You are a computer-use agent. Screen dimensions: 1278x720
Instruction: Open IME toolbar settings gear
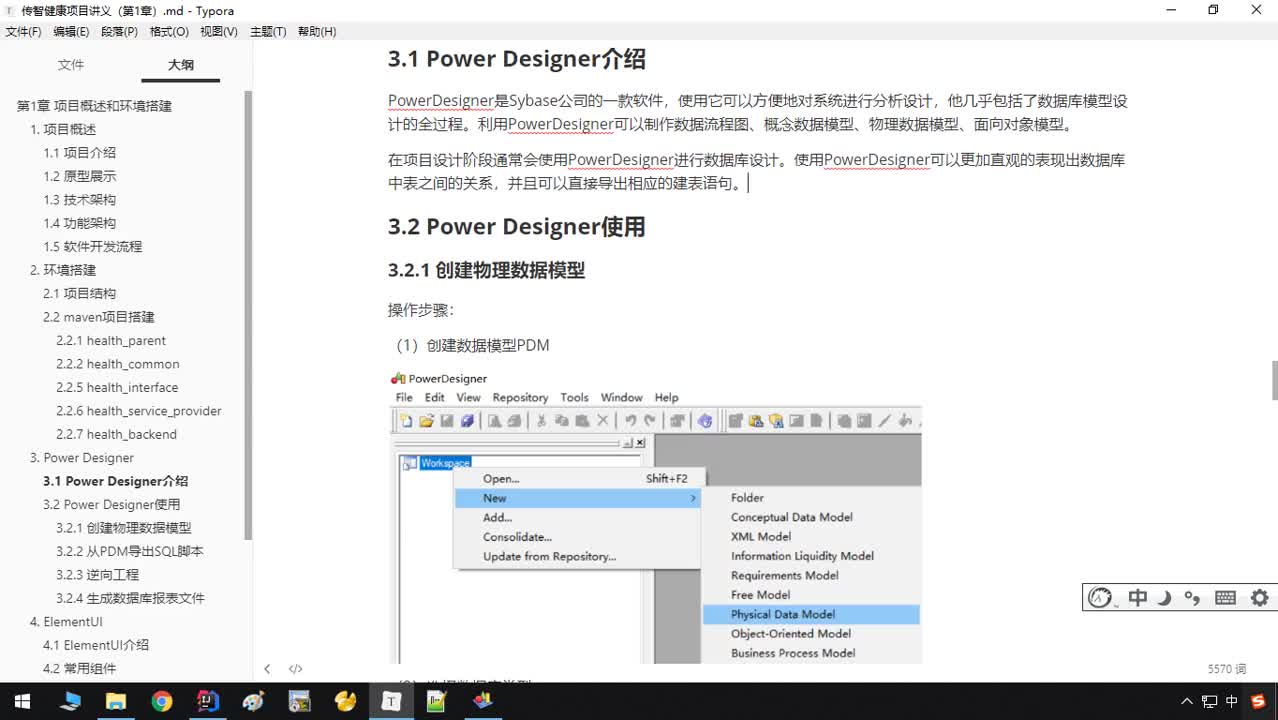coord(1260,598)
